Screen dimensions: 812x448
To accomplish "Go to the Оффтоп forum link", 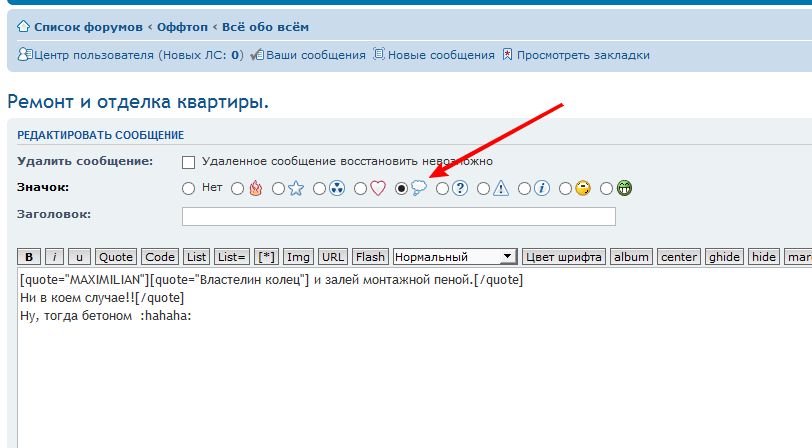I will point(182,27).
